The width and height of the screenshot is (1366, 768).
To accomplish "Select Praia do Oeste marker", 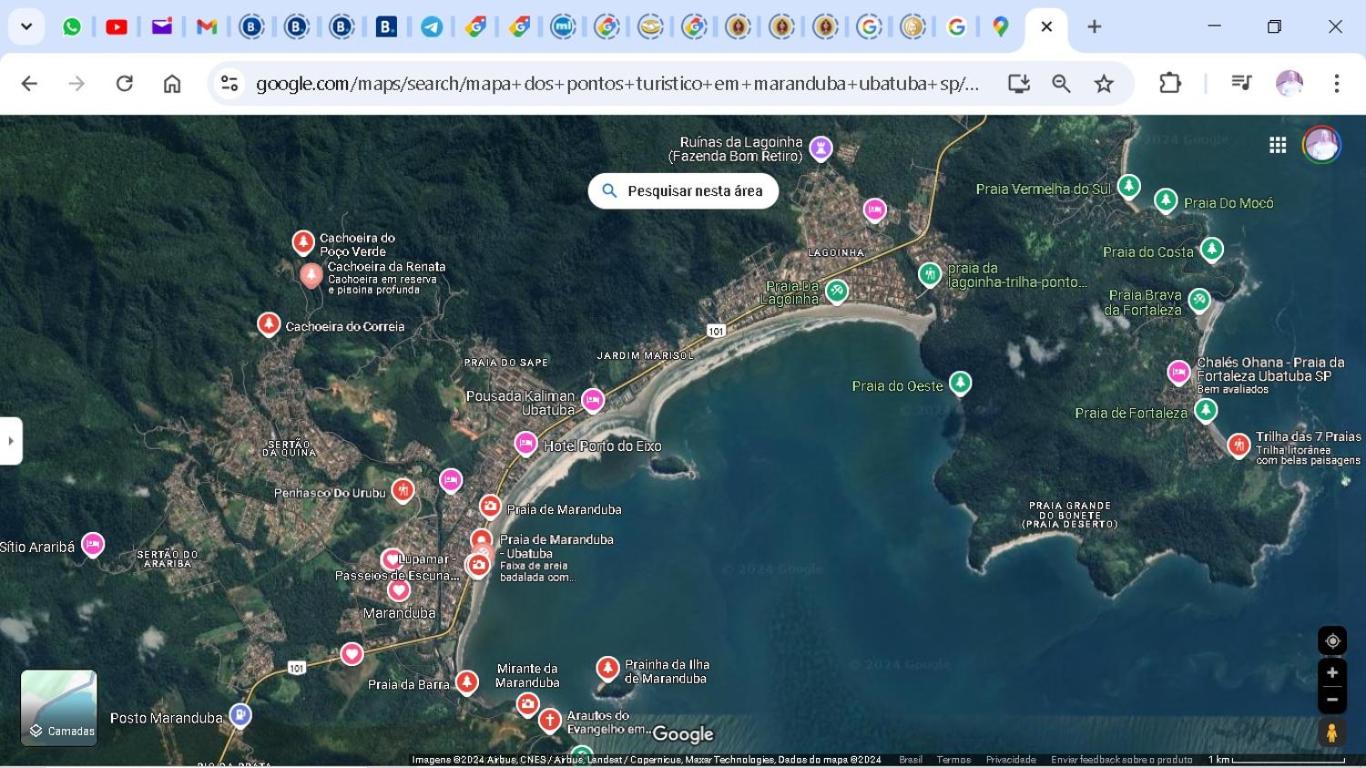I will click(x=960, y=383).
